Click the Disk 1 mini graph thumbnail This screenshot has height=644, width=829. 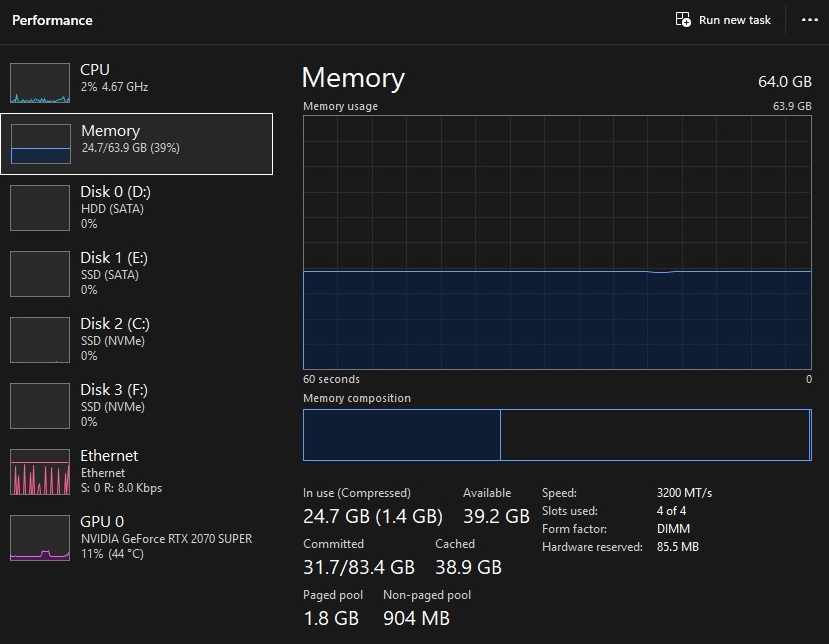(40, 274)
